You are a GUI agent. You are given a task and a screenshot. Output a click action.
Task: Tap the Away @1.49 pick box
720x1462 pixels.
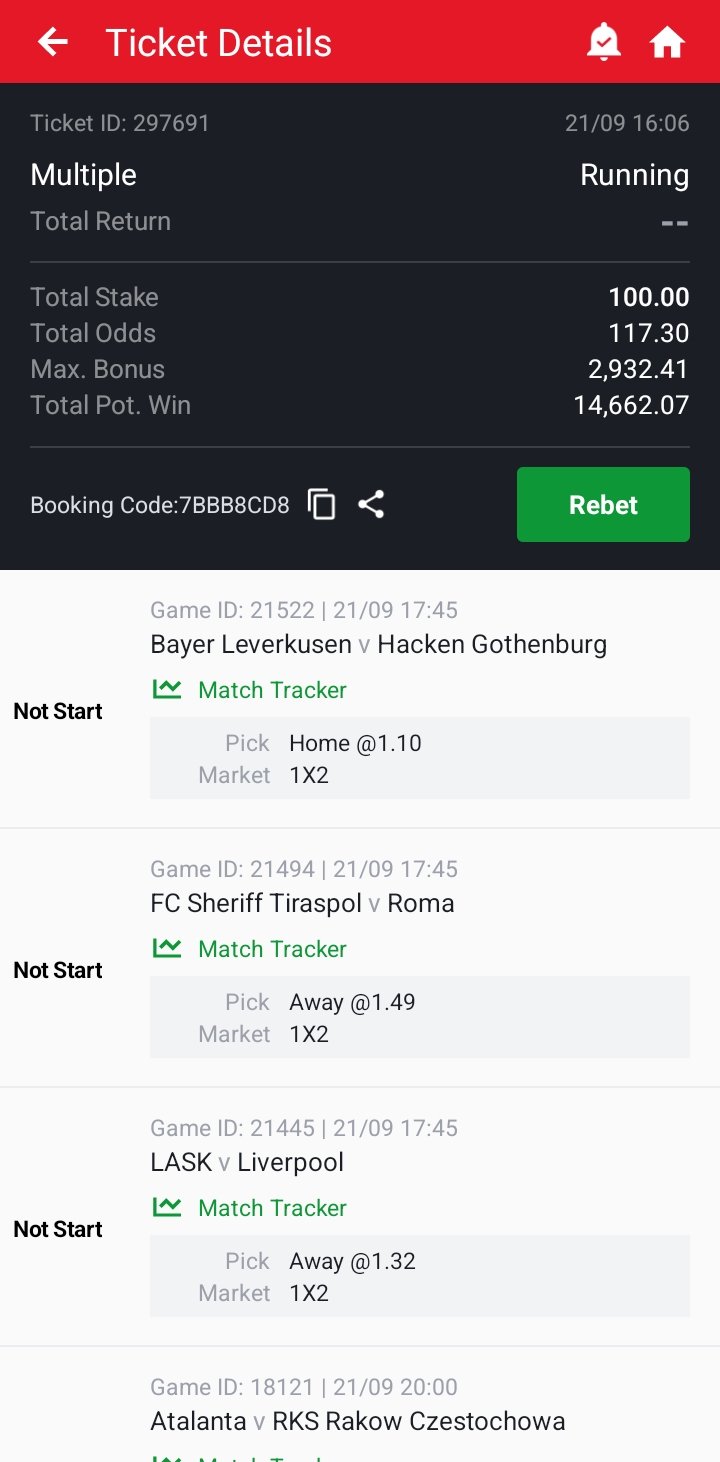click(x=419, y=1017)
